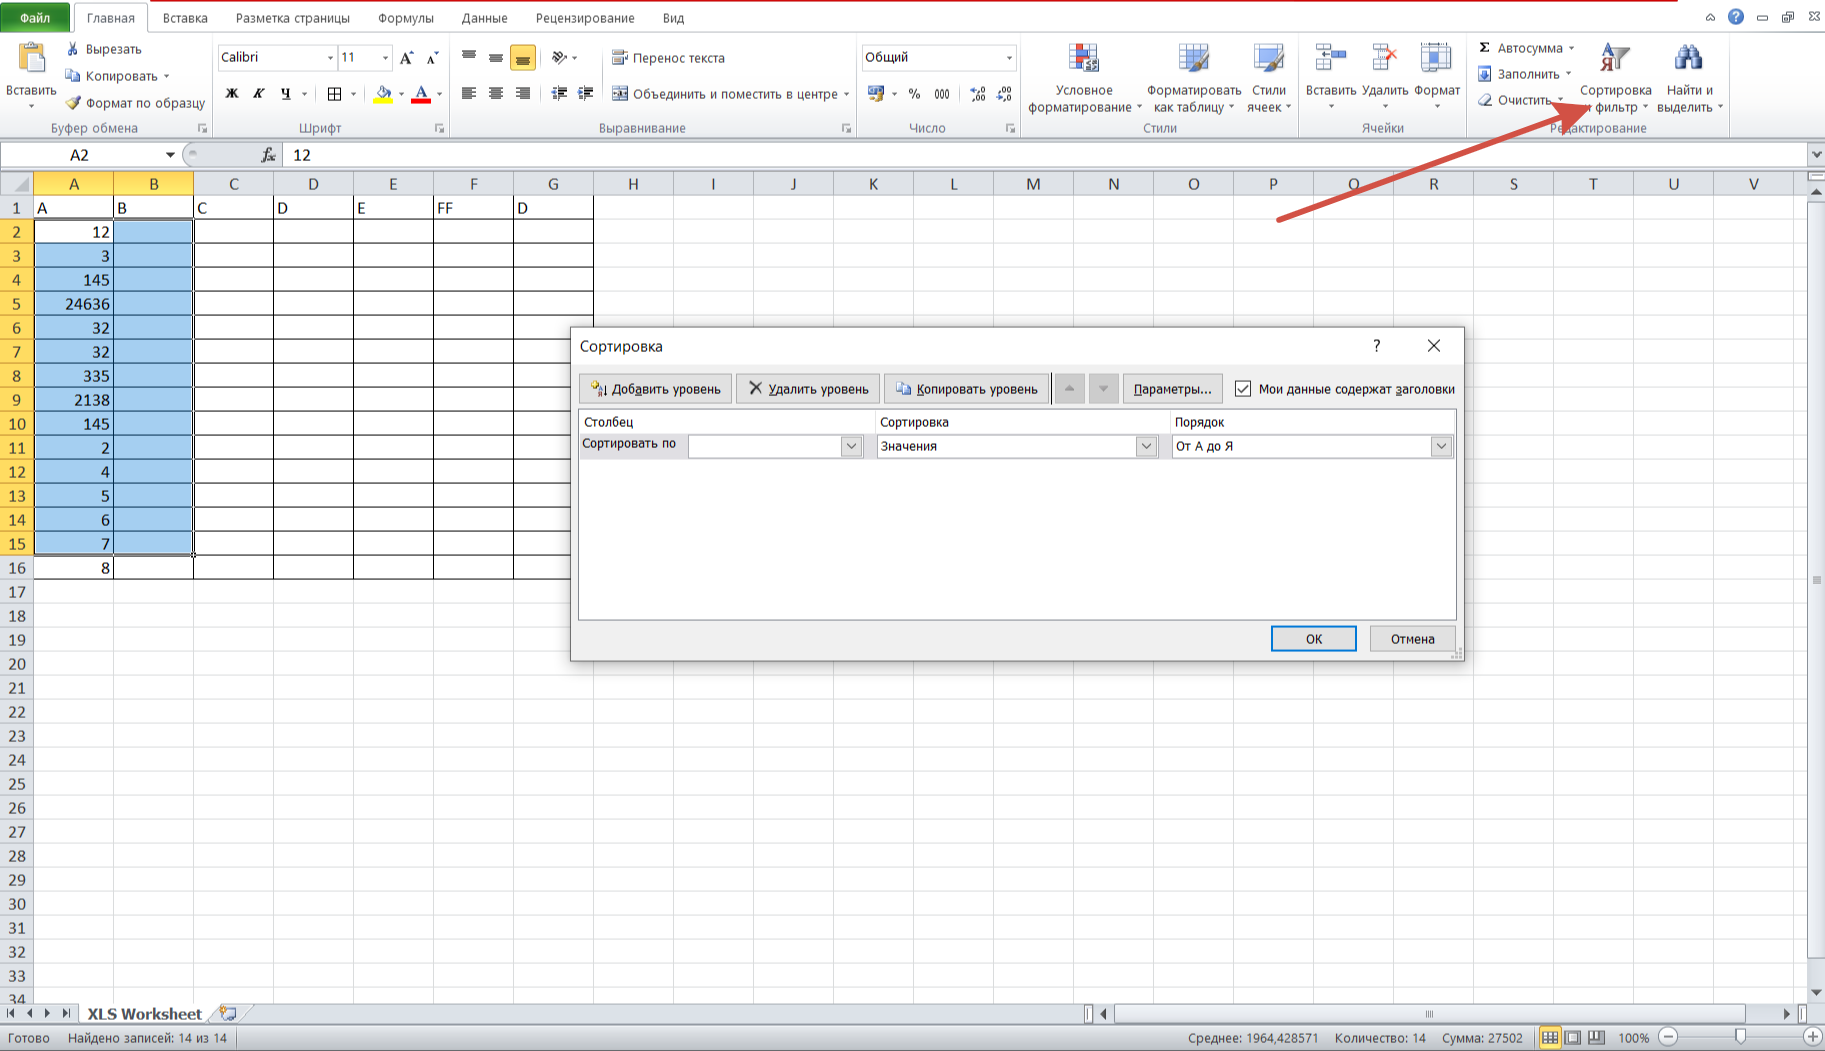Open the 'Значения' sort-on dropdown

pos(1146,446)
